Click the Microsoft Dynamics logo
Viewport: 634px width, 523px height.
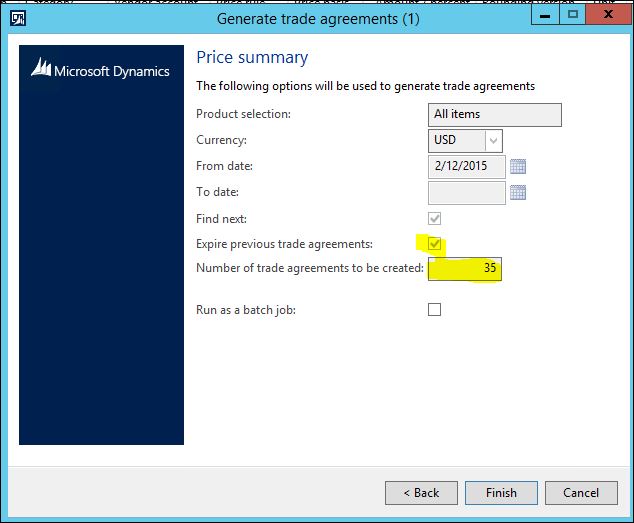[101, 70]
